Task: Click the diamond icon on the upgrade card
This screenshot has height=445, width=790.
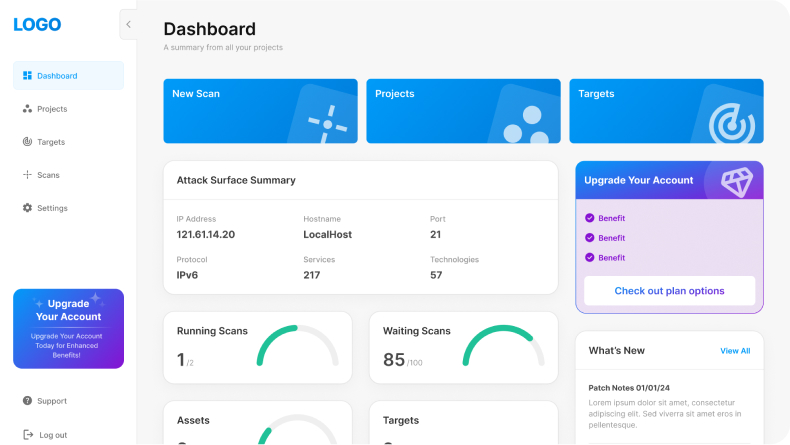Action: (x=737, y=181)
